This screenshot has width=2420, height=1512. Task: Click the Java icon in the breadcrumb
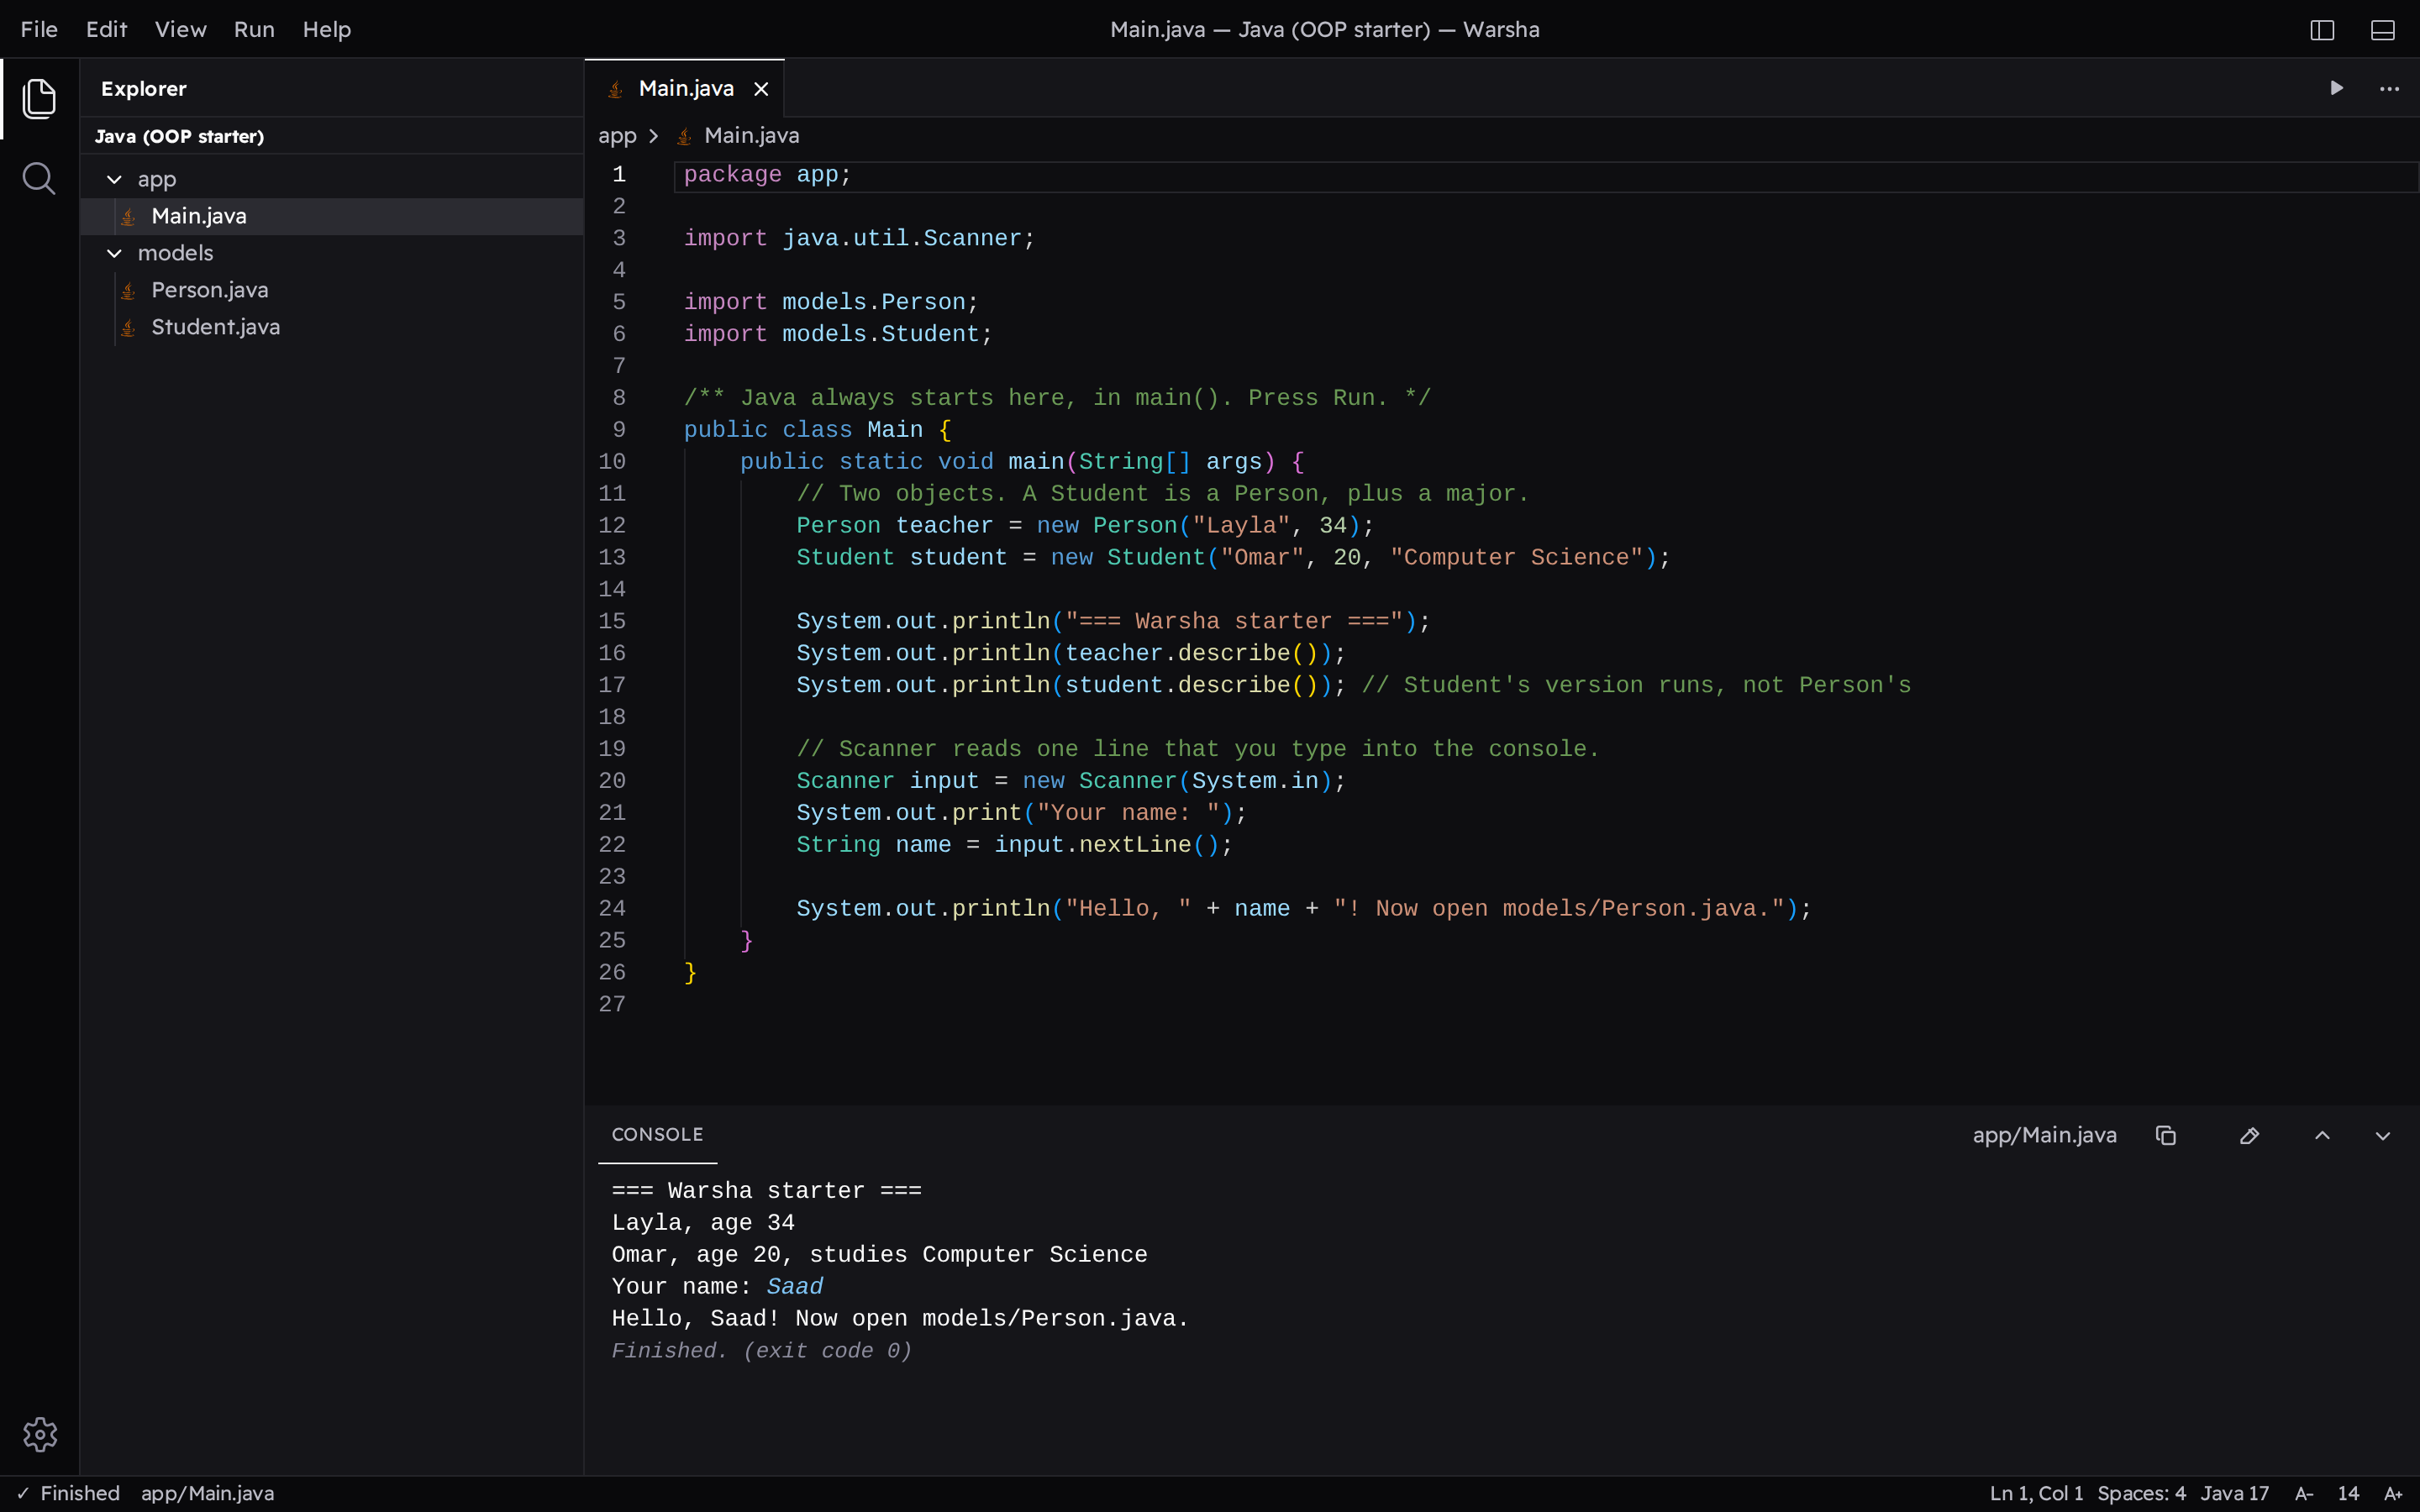[x=684, y=136]
